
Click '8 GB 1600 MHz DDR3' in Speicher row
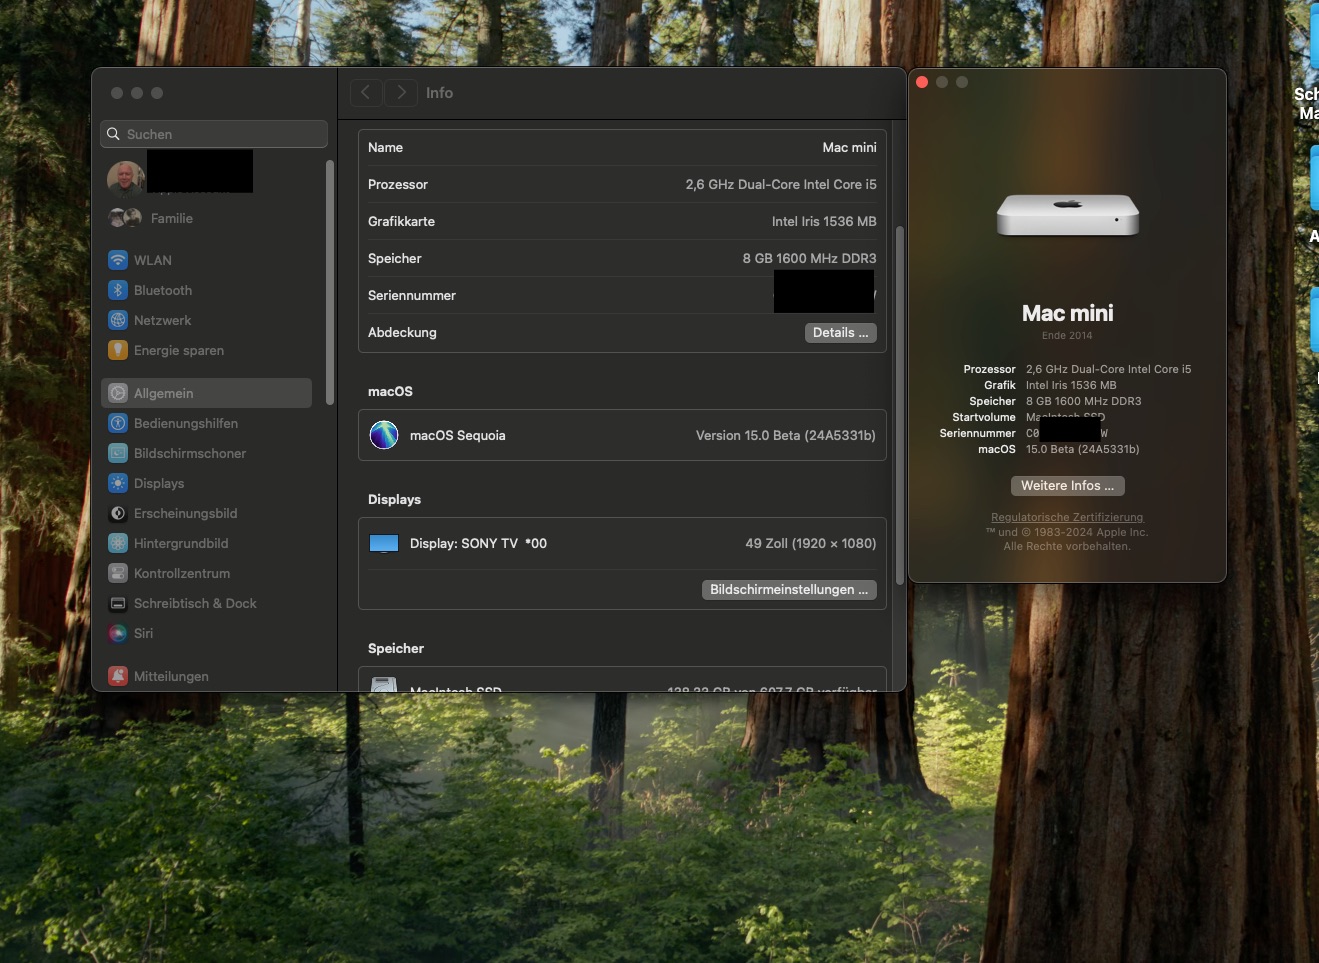[x=810, y=258]
